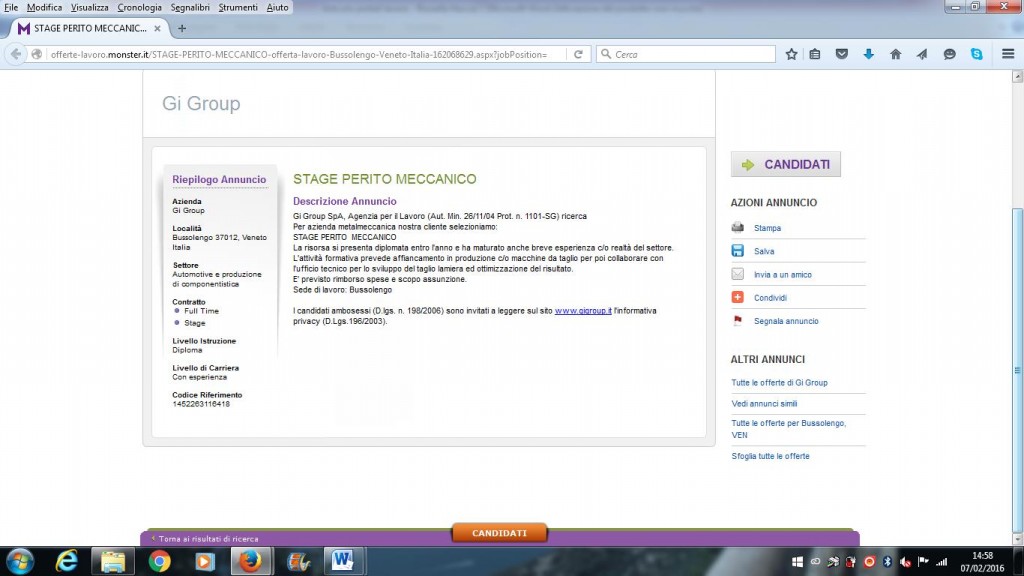Click the Gi Group company heading
Image resolution: width=1024 pixels, height=576 pixels.
201,103
